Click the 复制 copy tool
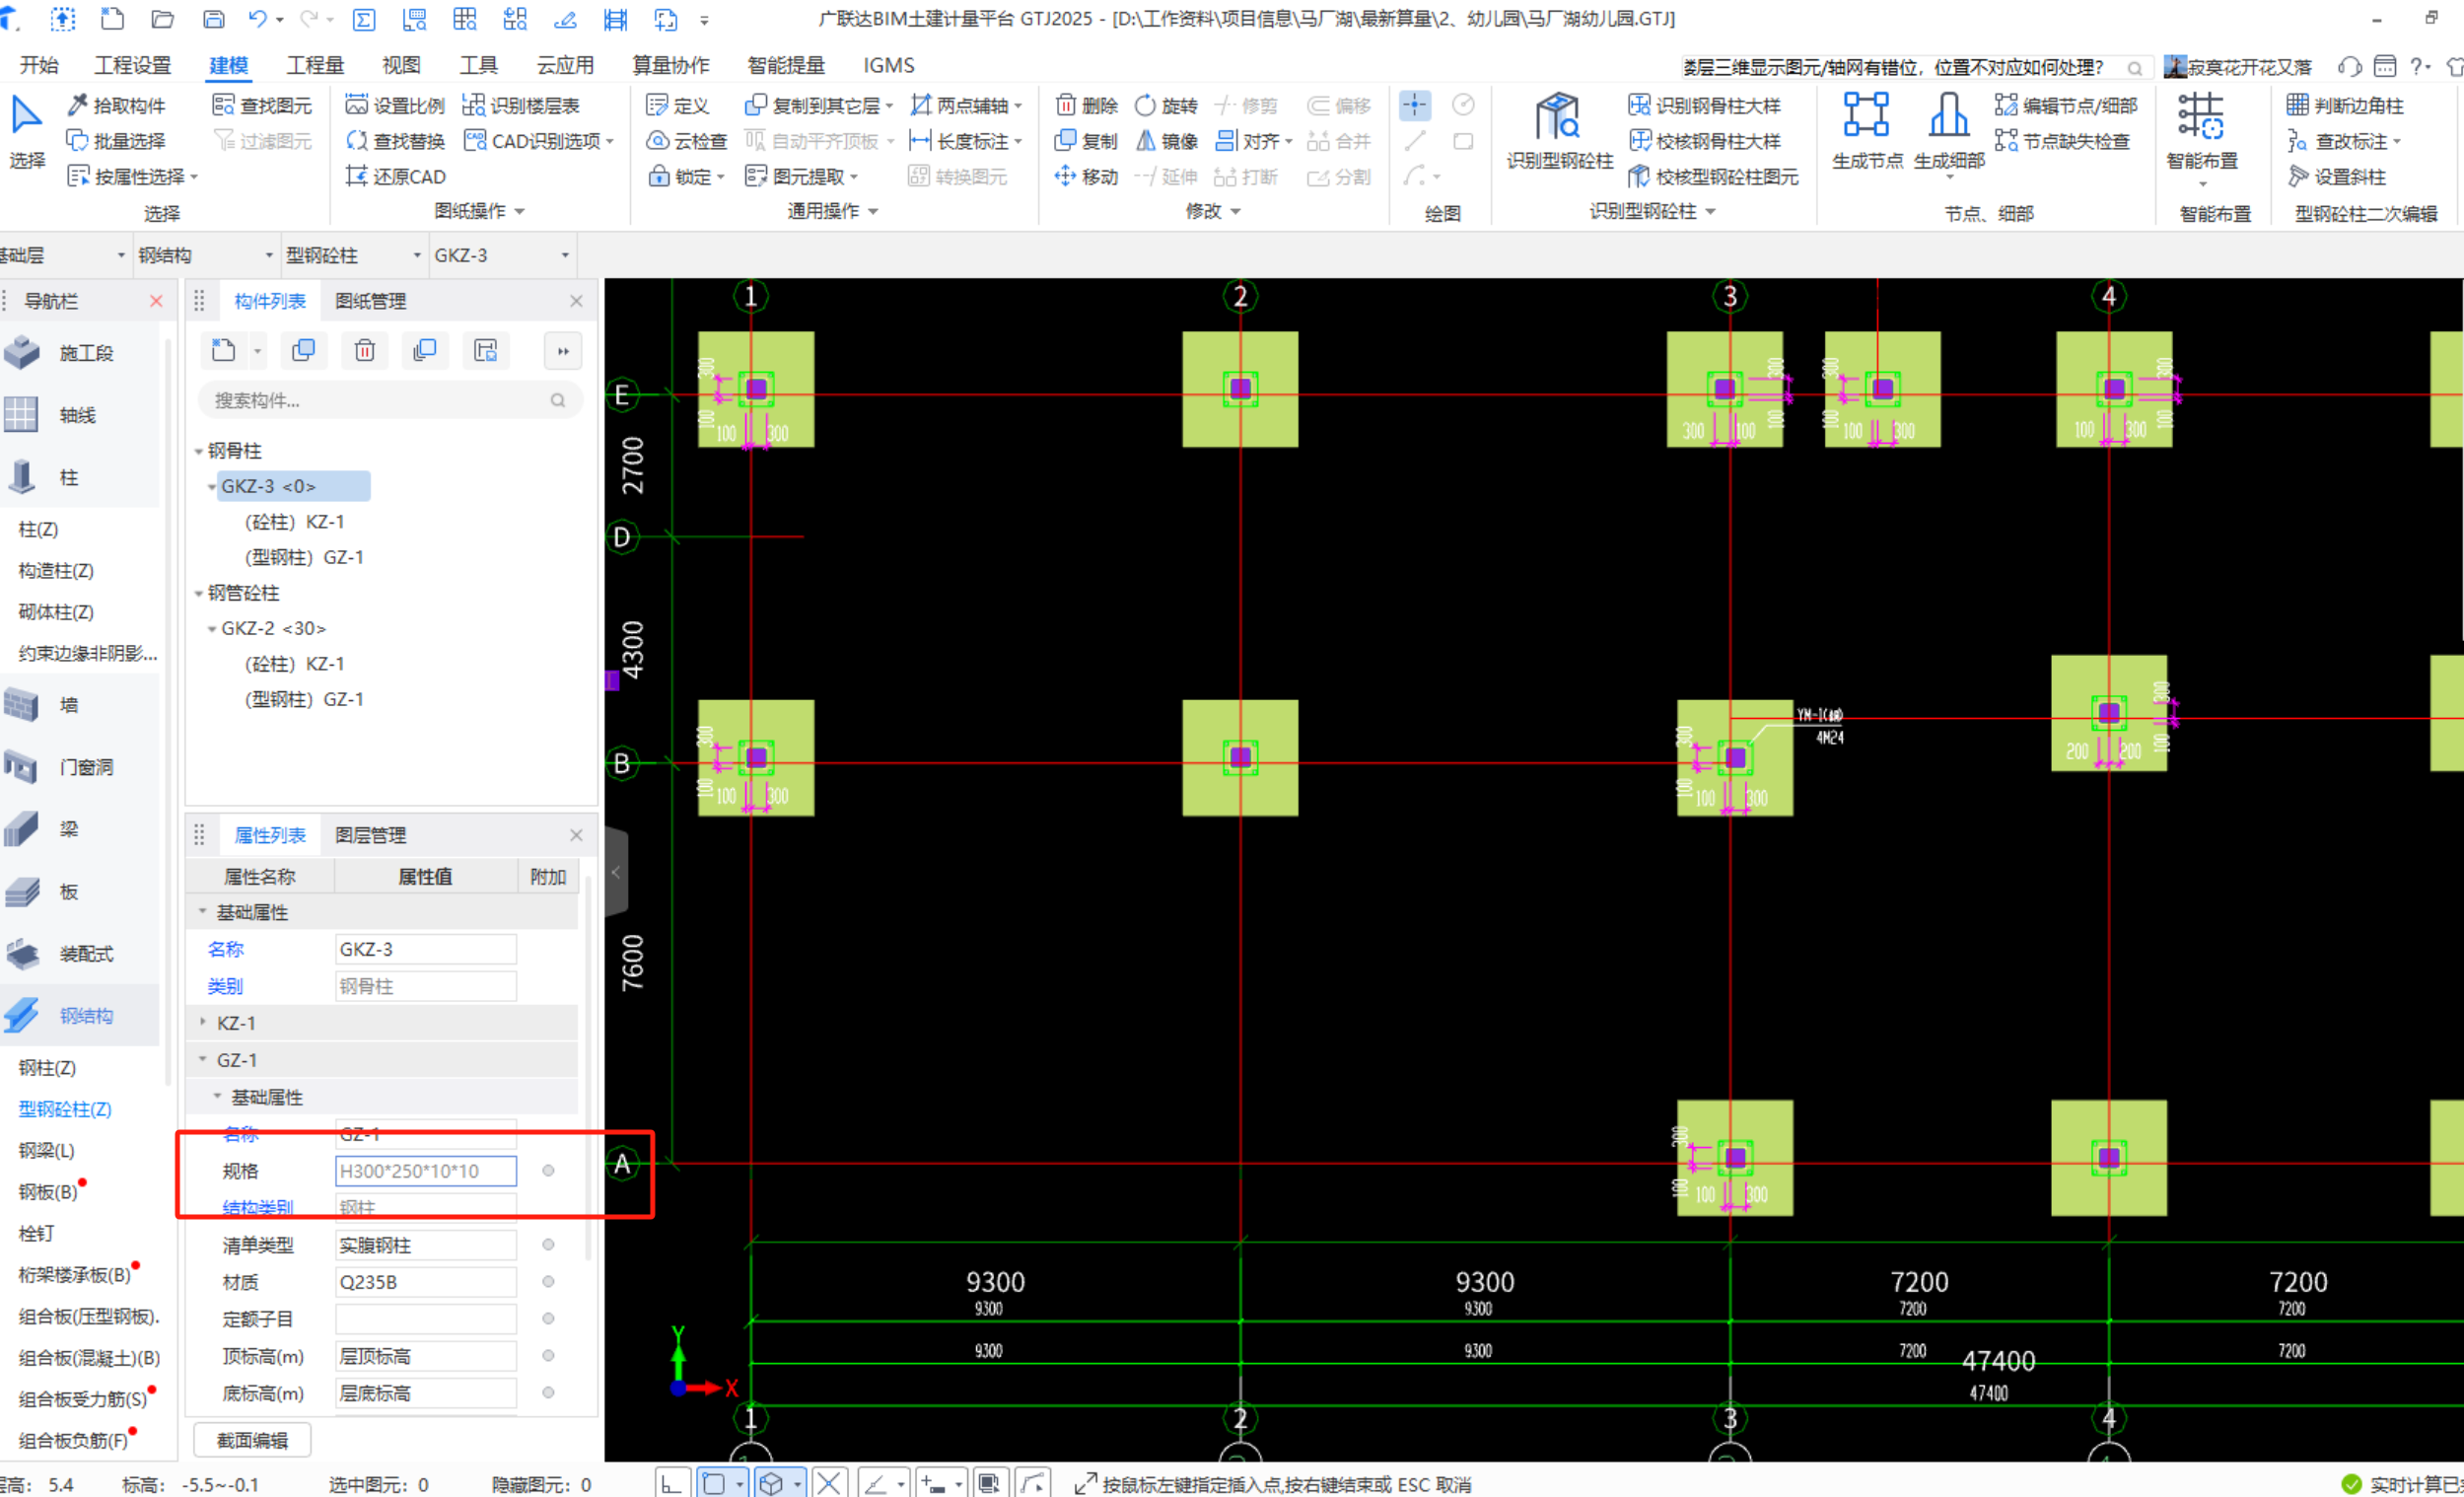Screen dimensions: 2464x1497 (x=1087, y=141)
